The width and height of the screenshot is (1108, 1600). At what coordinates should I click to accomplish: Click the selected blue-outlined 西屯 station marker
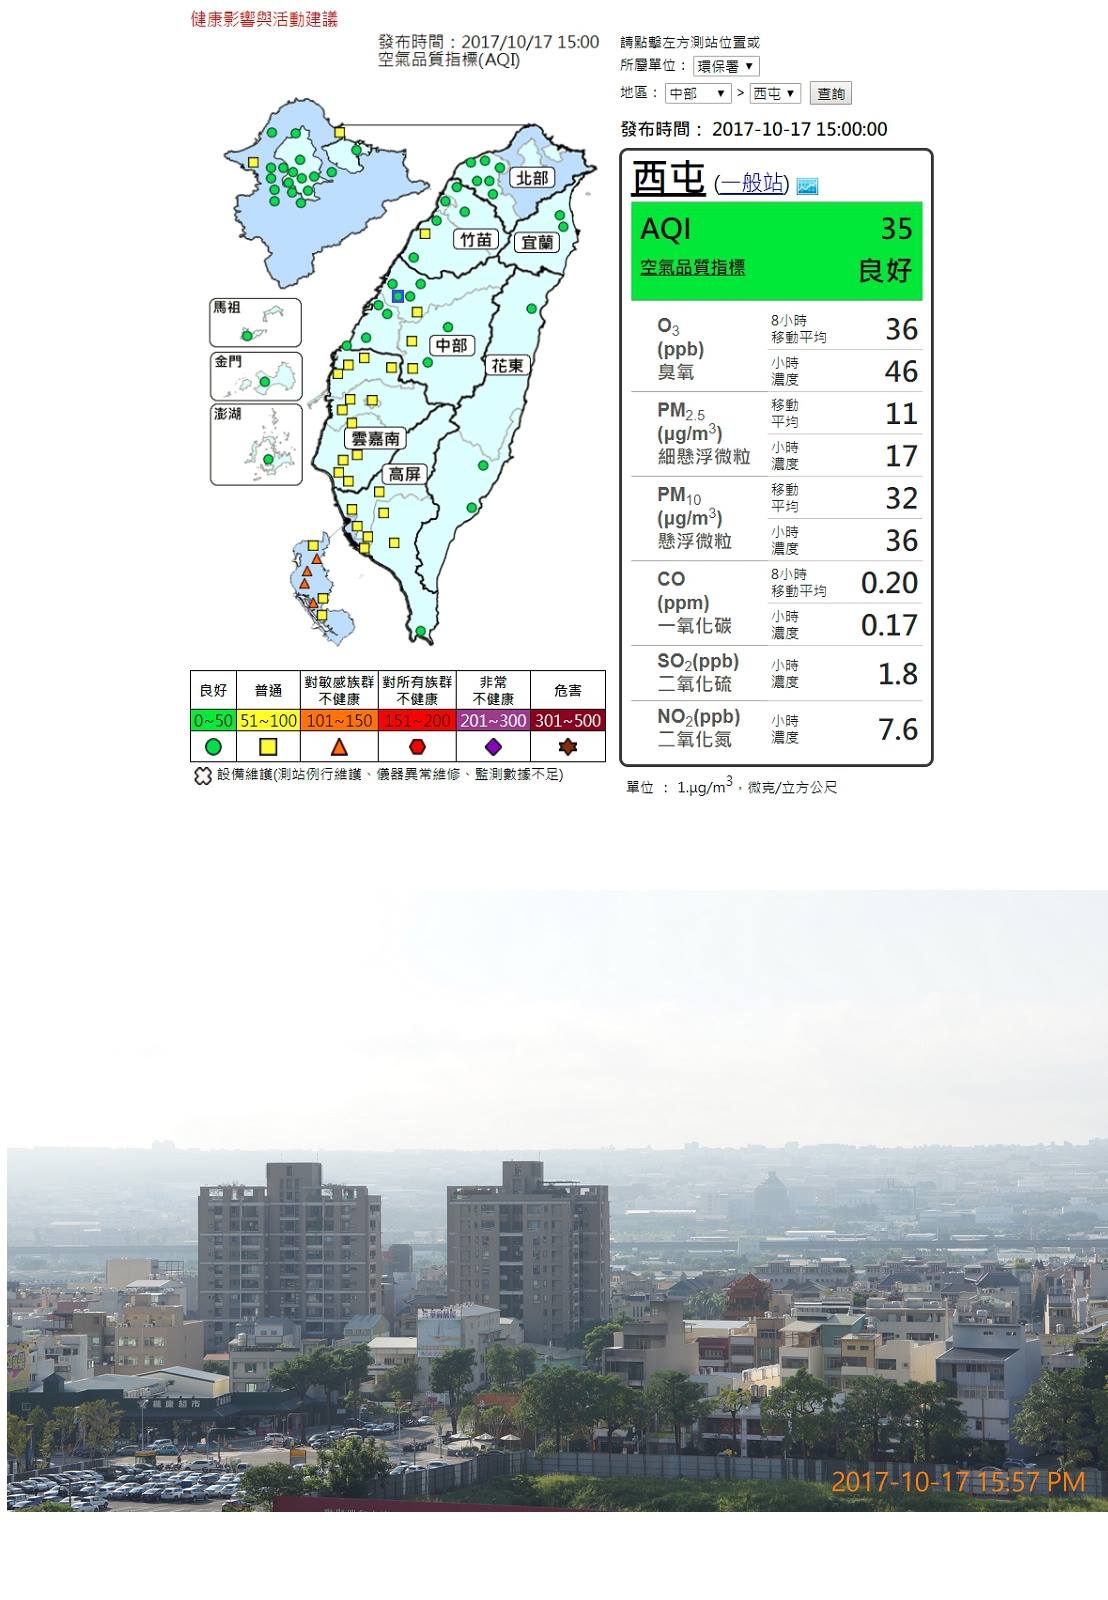click(398, 295)
